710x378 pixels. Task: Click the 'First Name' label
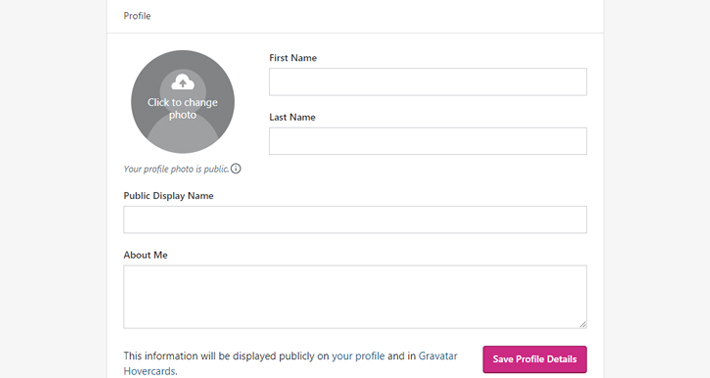click(293, 58)
